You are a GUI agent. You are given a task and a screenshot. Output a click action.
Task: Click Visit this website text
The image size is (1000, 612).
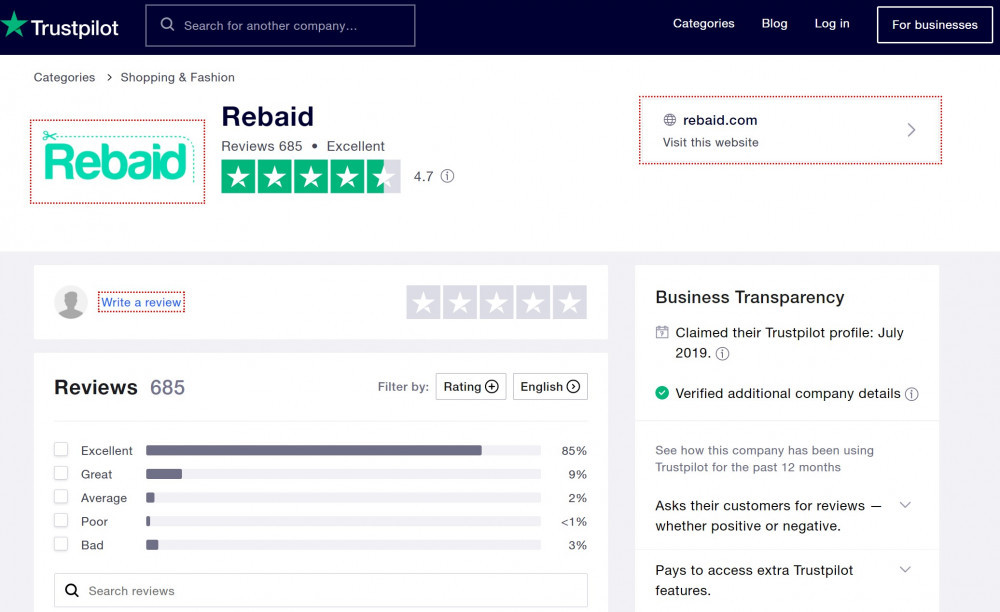710,142
